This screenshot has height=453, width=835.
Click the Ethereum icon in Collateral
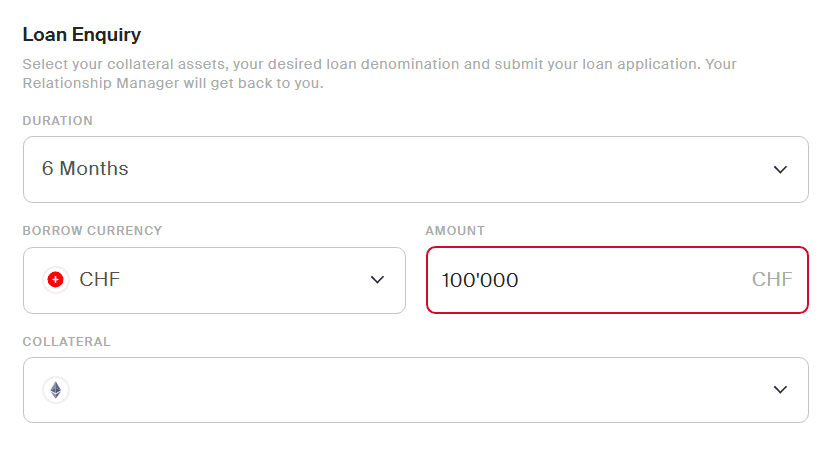click(x=56, y=390)
